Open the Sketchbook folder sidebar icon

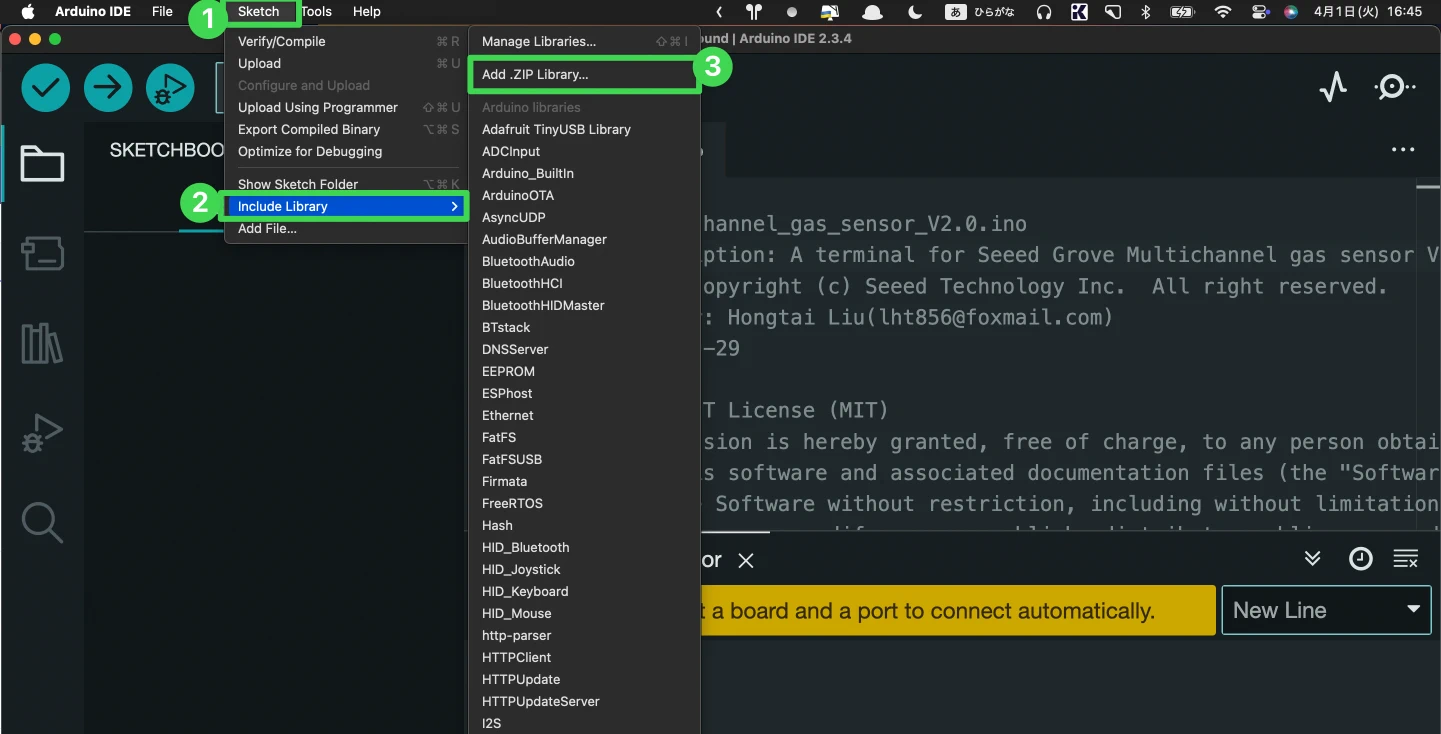click(42, 164)
